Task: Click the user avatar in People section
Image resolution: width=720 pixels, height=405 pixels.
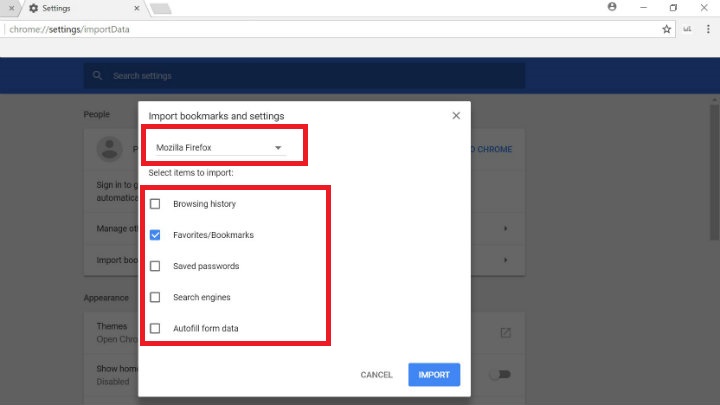Action: pyautogui.click(x=109, y=149)
